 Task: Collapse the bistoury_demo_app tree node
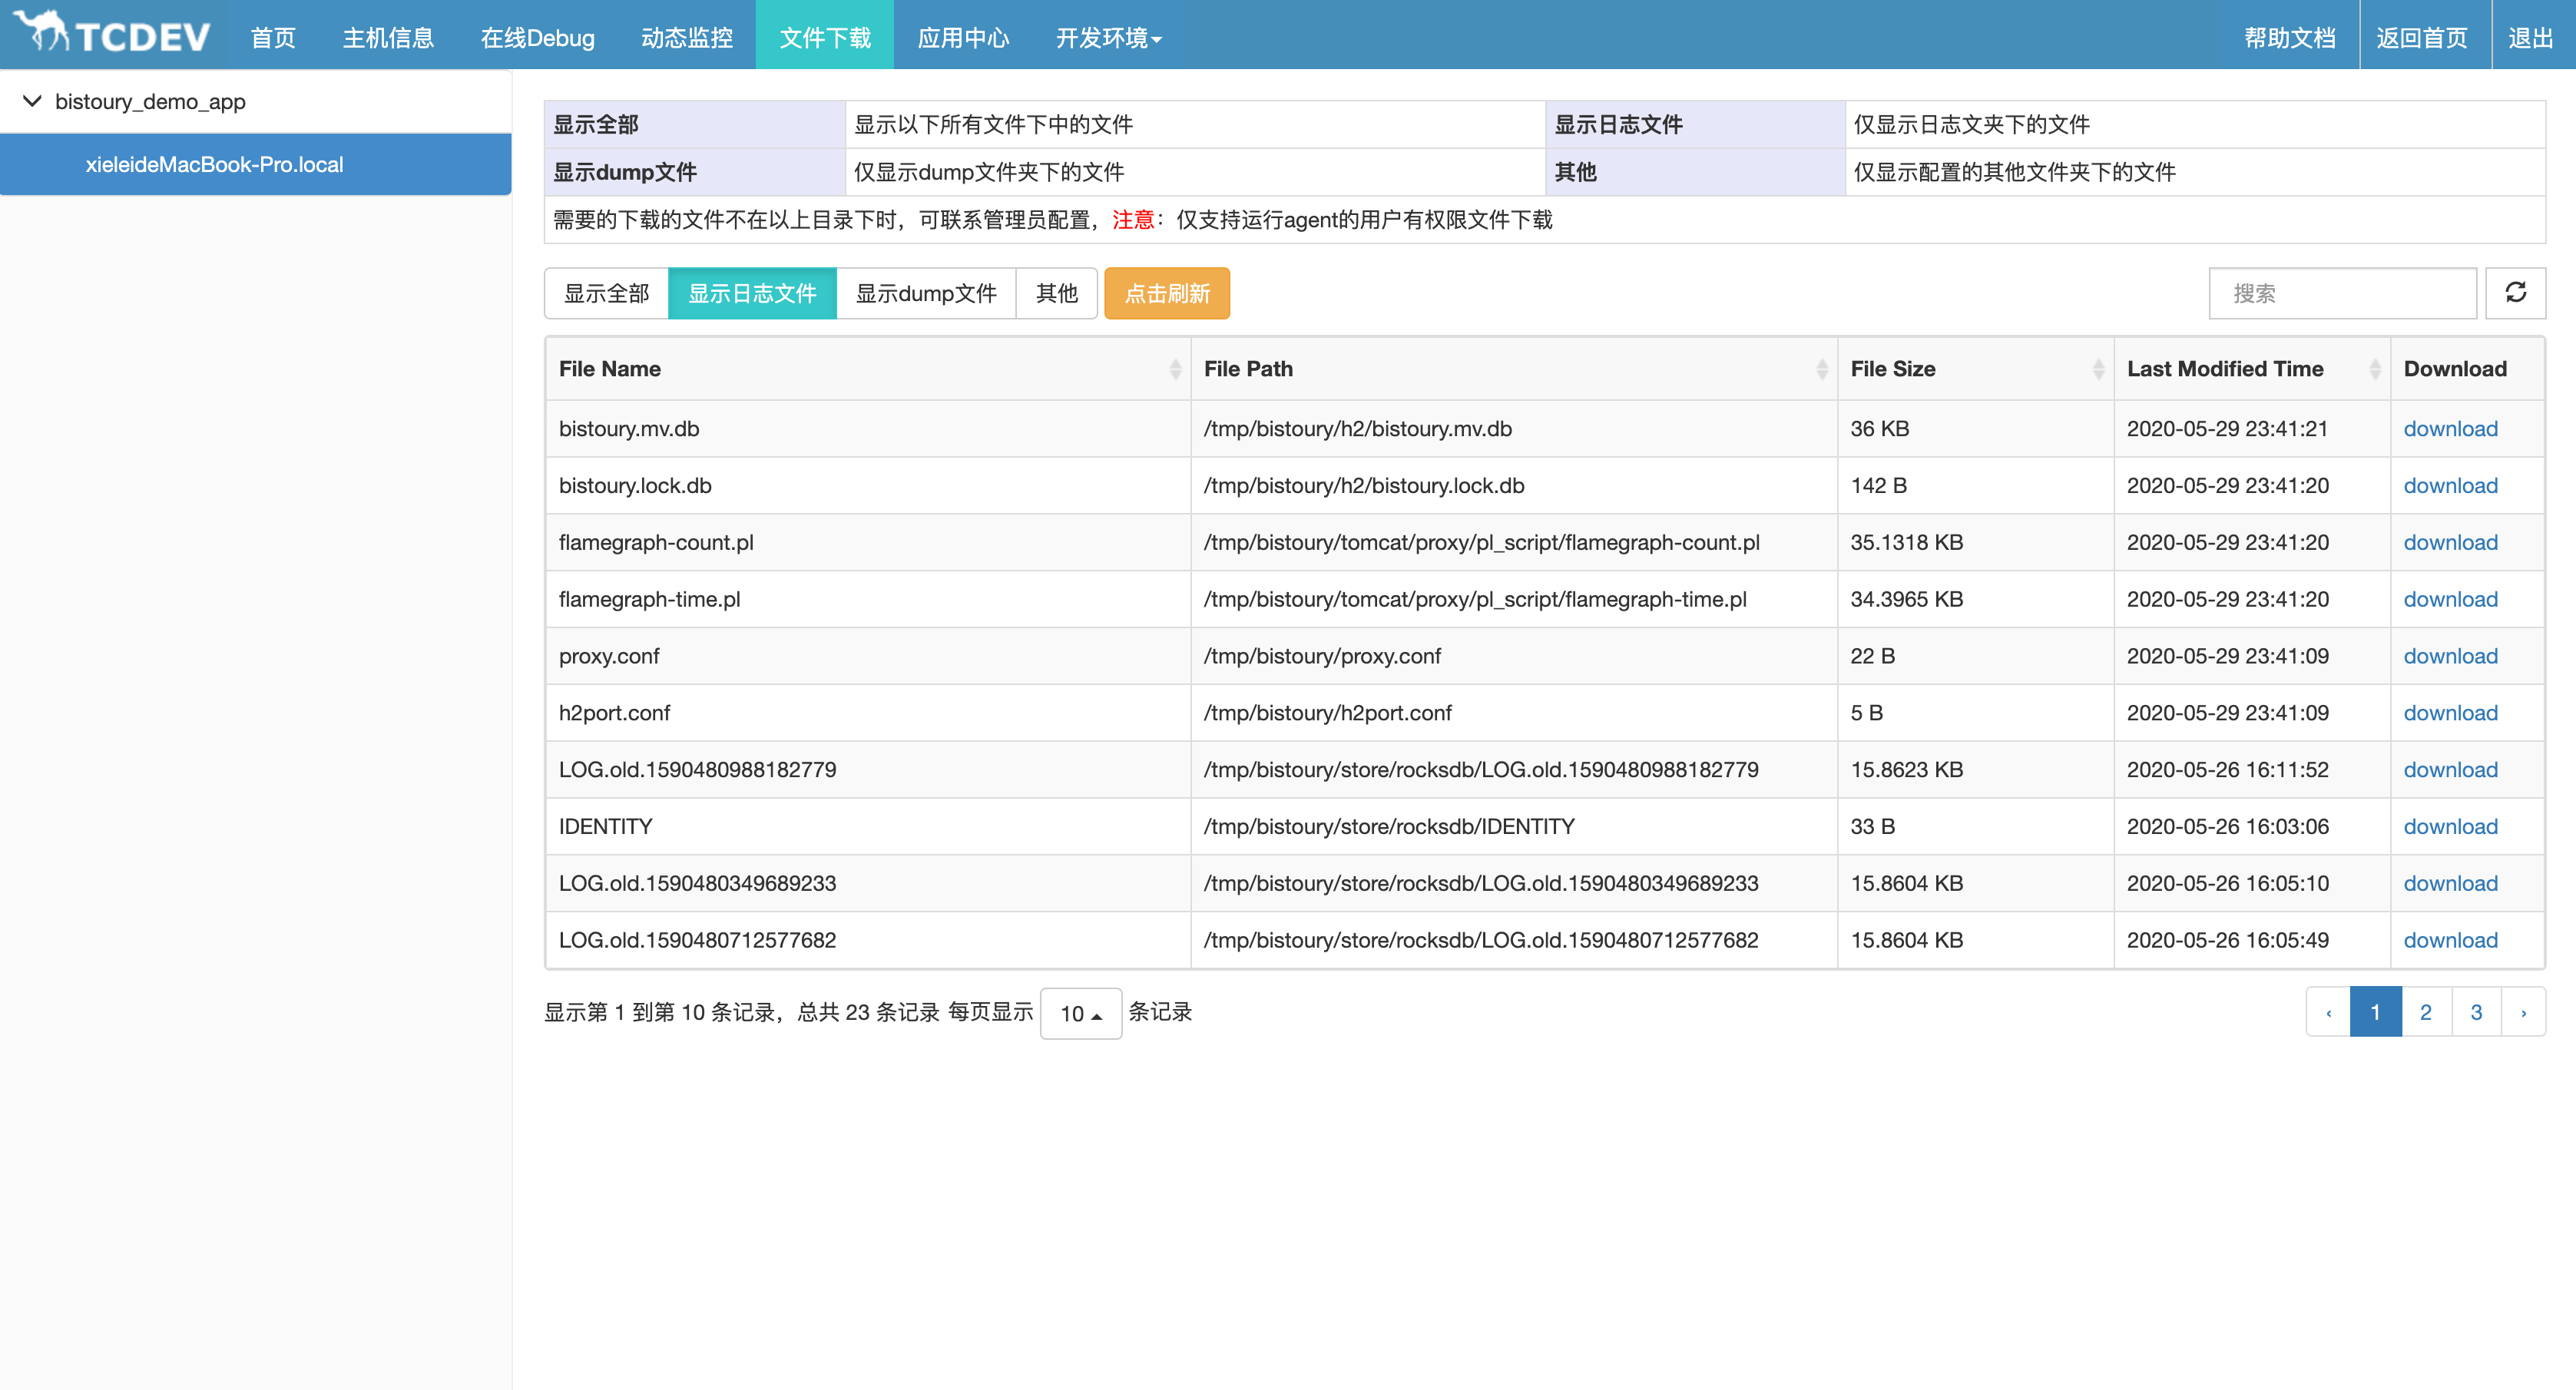(x=33, y=101)
